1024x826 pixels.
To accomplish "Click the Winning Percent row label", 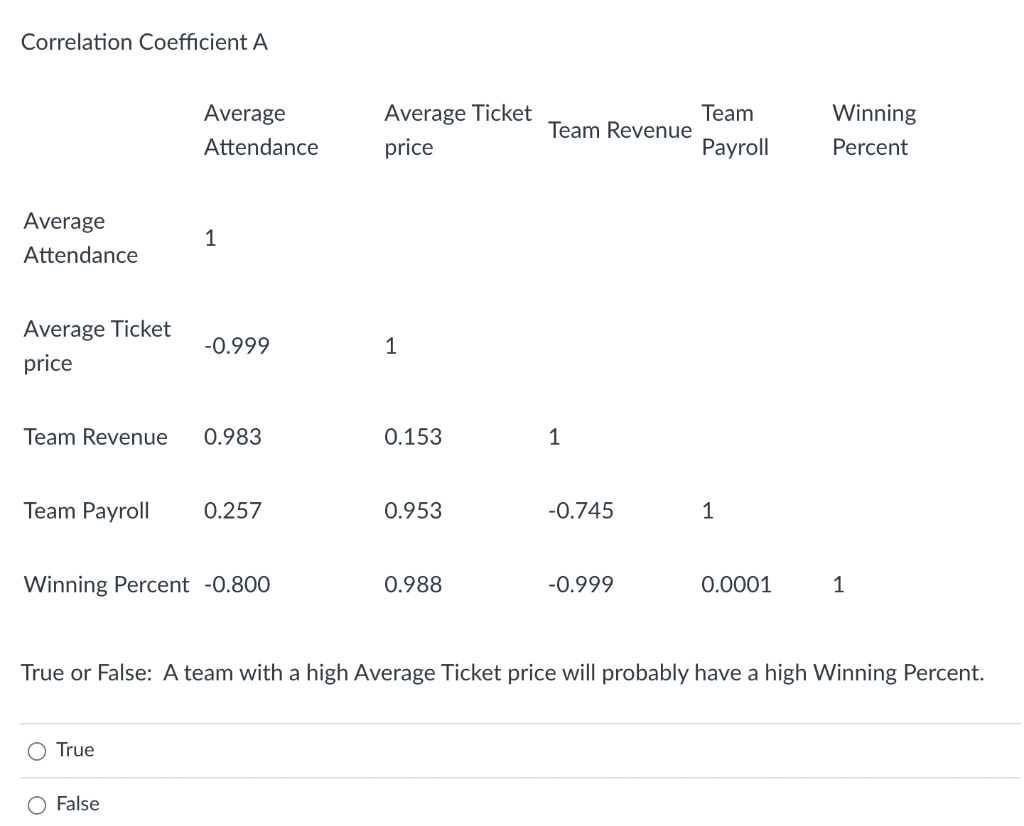I will [x=105, y=584].
